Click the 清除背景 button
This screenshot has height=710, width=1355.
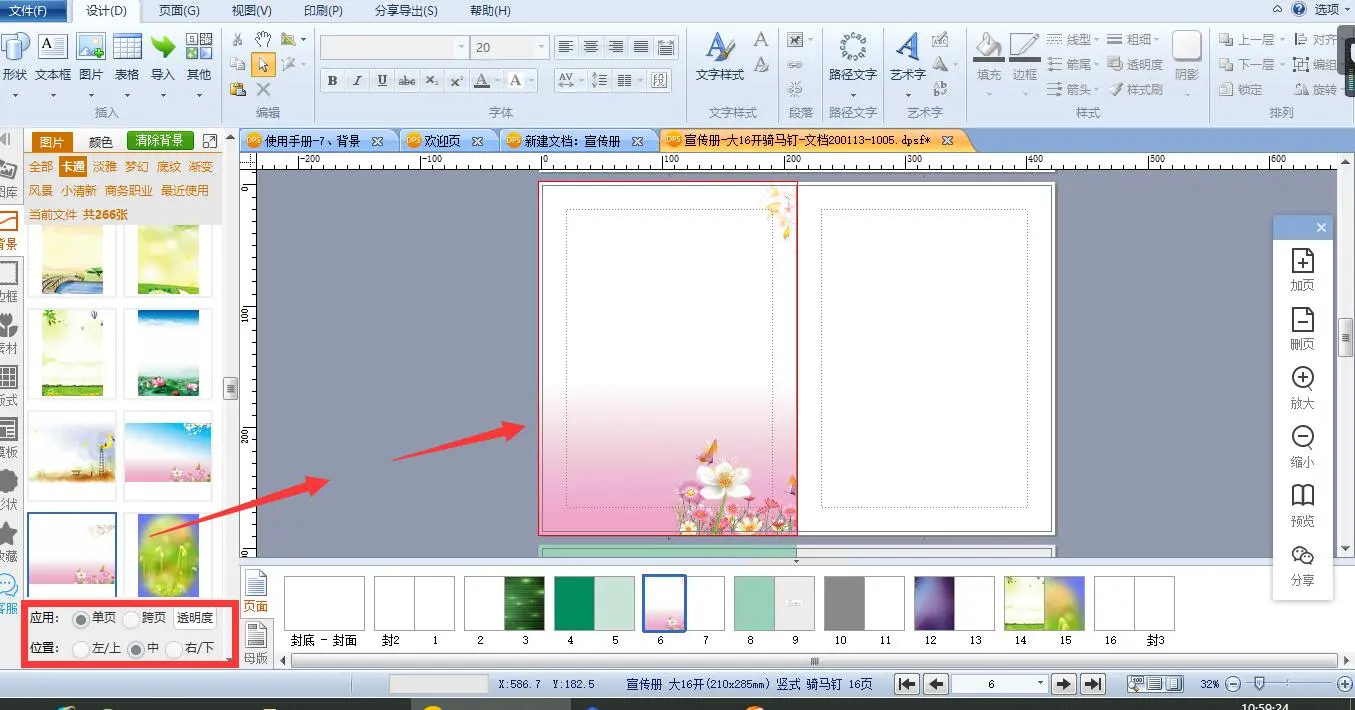159,141
